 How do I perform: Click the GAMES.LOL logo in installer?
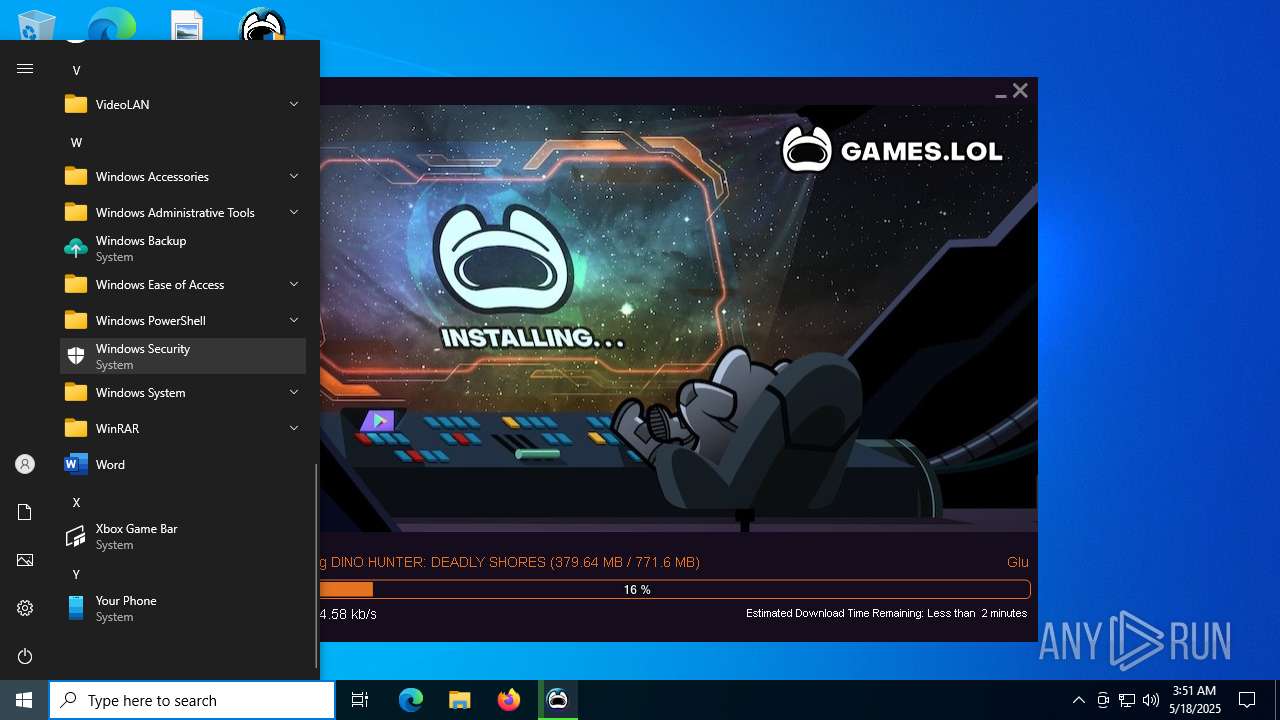[x=892, y=151]
